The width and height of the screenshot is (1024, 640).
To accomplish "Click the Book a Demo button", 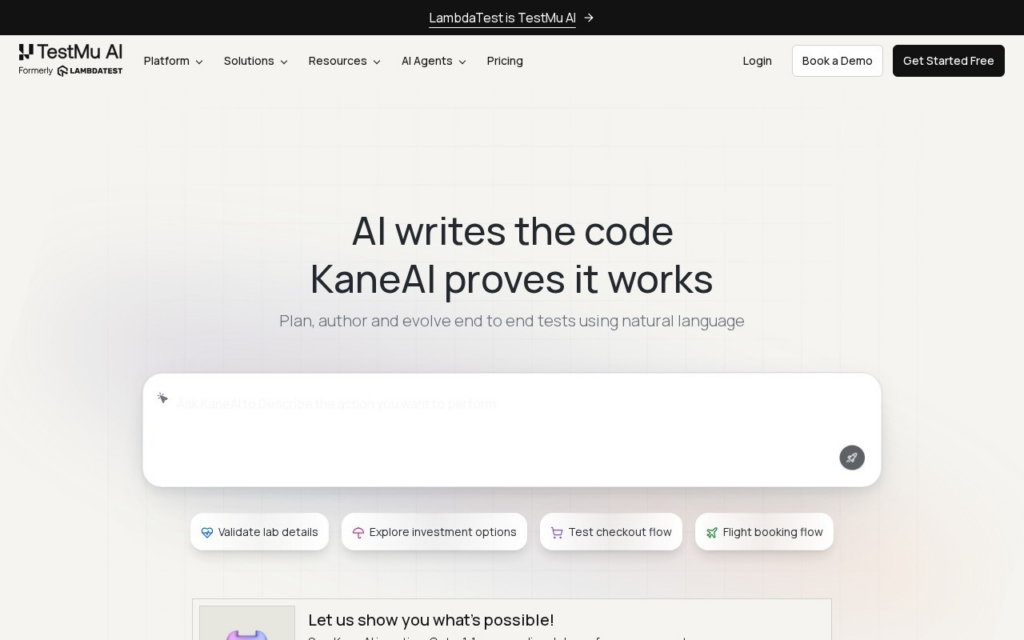I will 837,61.
